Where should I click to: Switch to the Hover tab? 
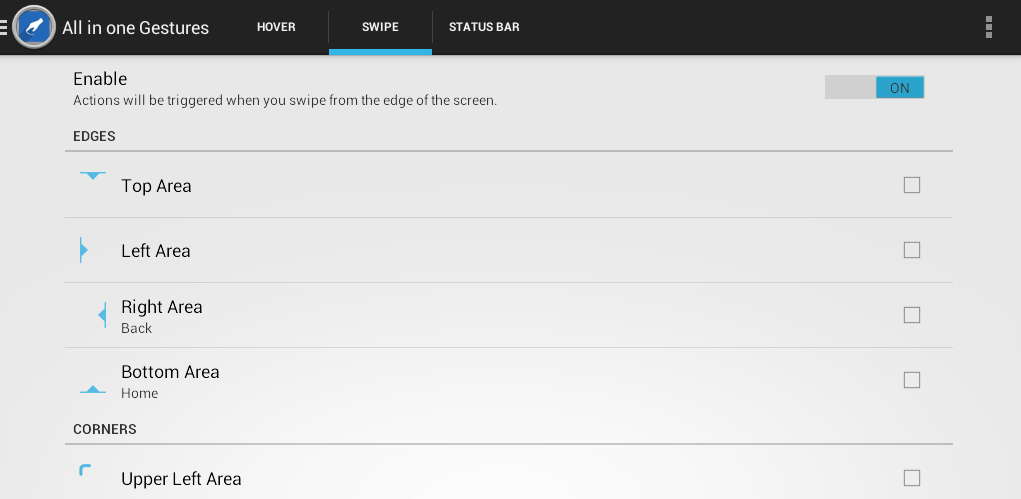pyautogui.click(x=276, y=27)
